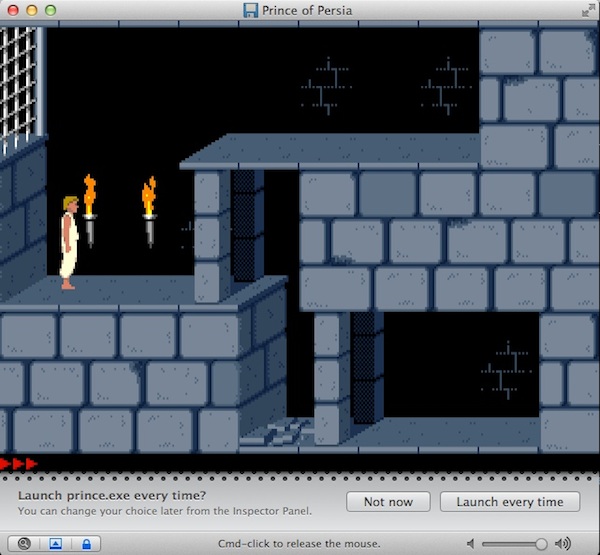Toggle the mouse lock padlock button
600x555 pixels.
[86, 544]
